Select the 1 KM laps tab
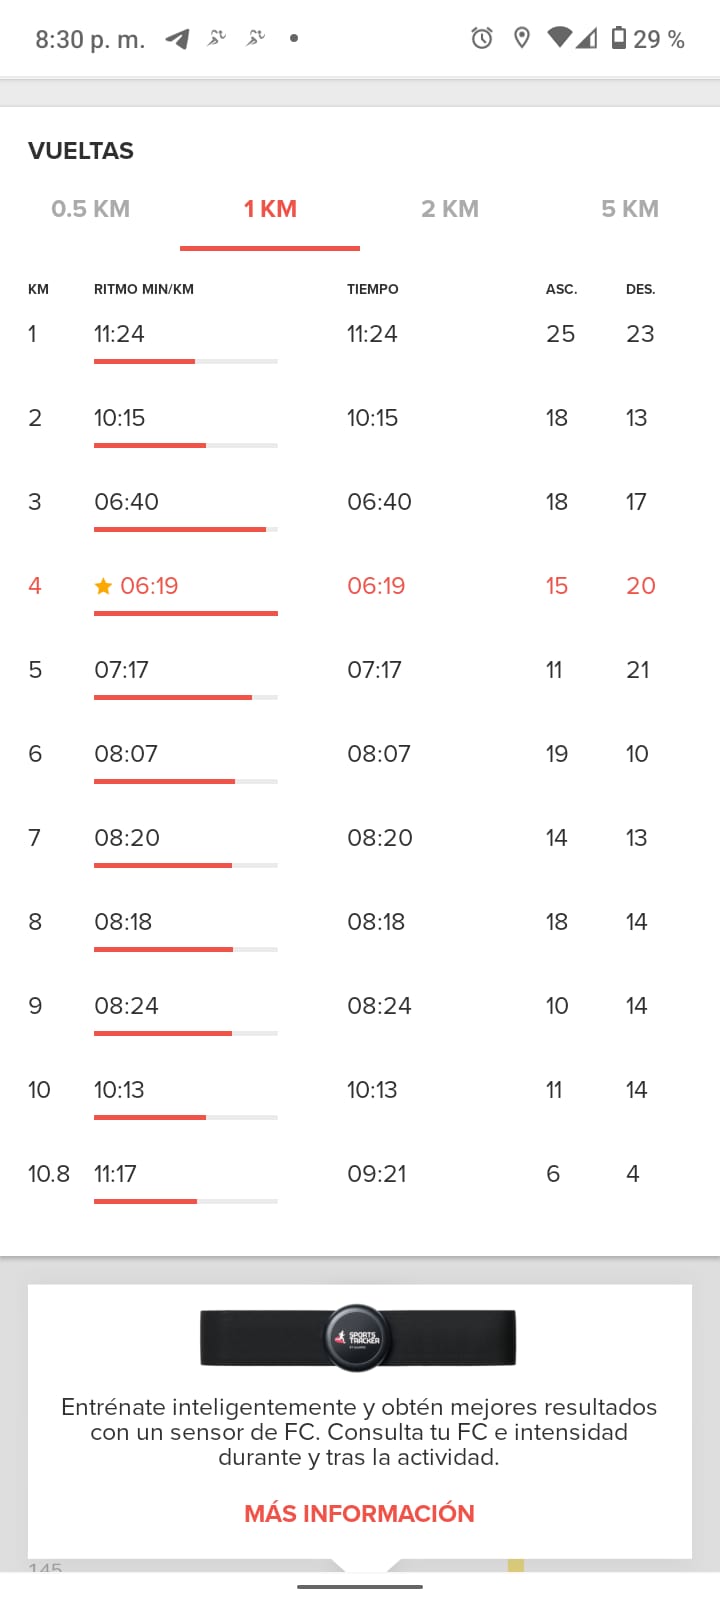The height and width of the screenshot is (1600, 720). (x=270, y=209)
